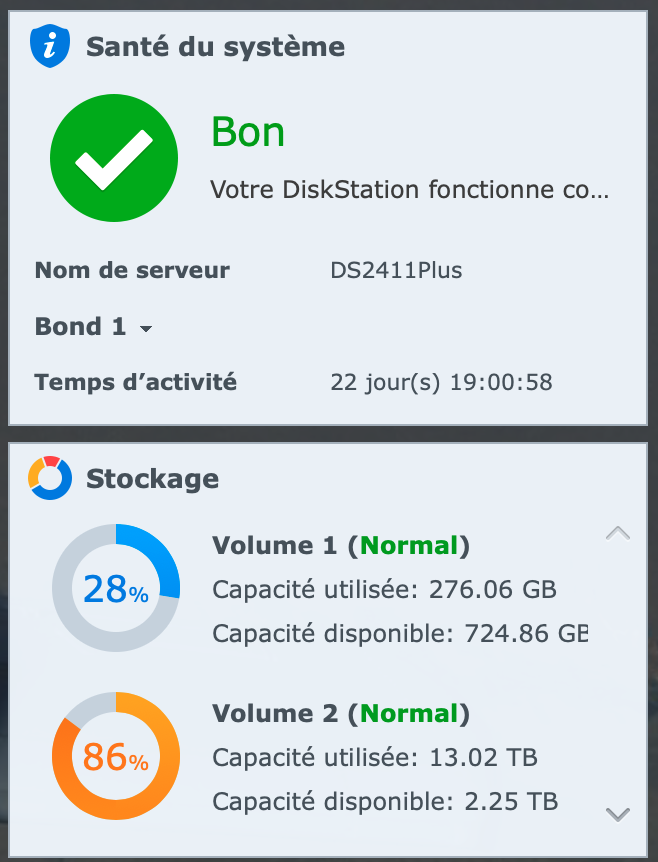The image size is (658, 862).
Task: Select the Volume 1 (Normal) heading
Action: tap(340, 545)
